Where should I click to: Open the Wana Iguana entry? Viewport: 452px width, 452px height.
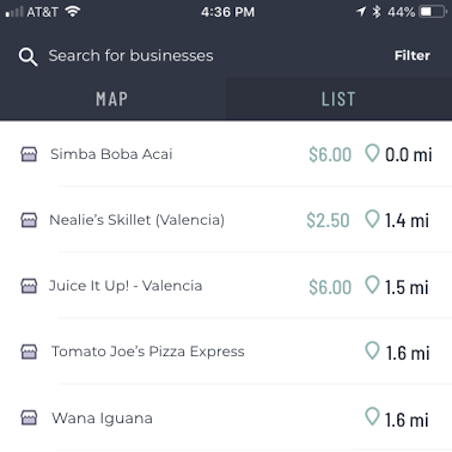pos(226,418)
